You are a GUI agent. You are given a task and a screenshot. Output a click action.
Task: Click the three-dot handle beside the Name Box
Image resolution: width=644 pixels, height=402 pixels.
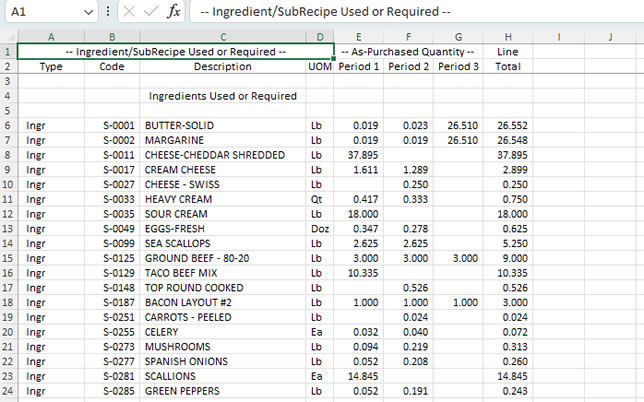click(x=108, y=11)
